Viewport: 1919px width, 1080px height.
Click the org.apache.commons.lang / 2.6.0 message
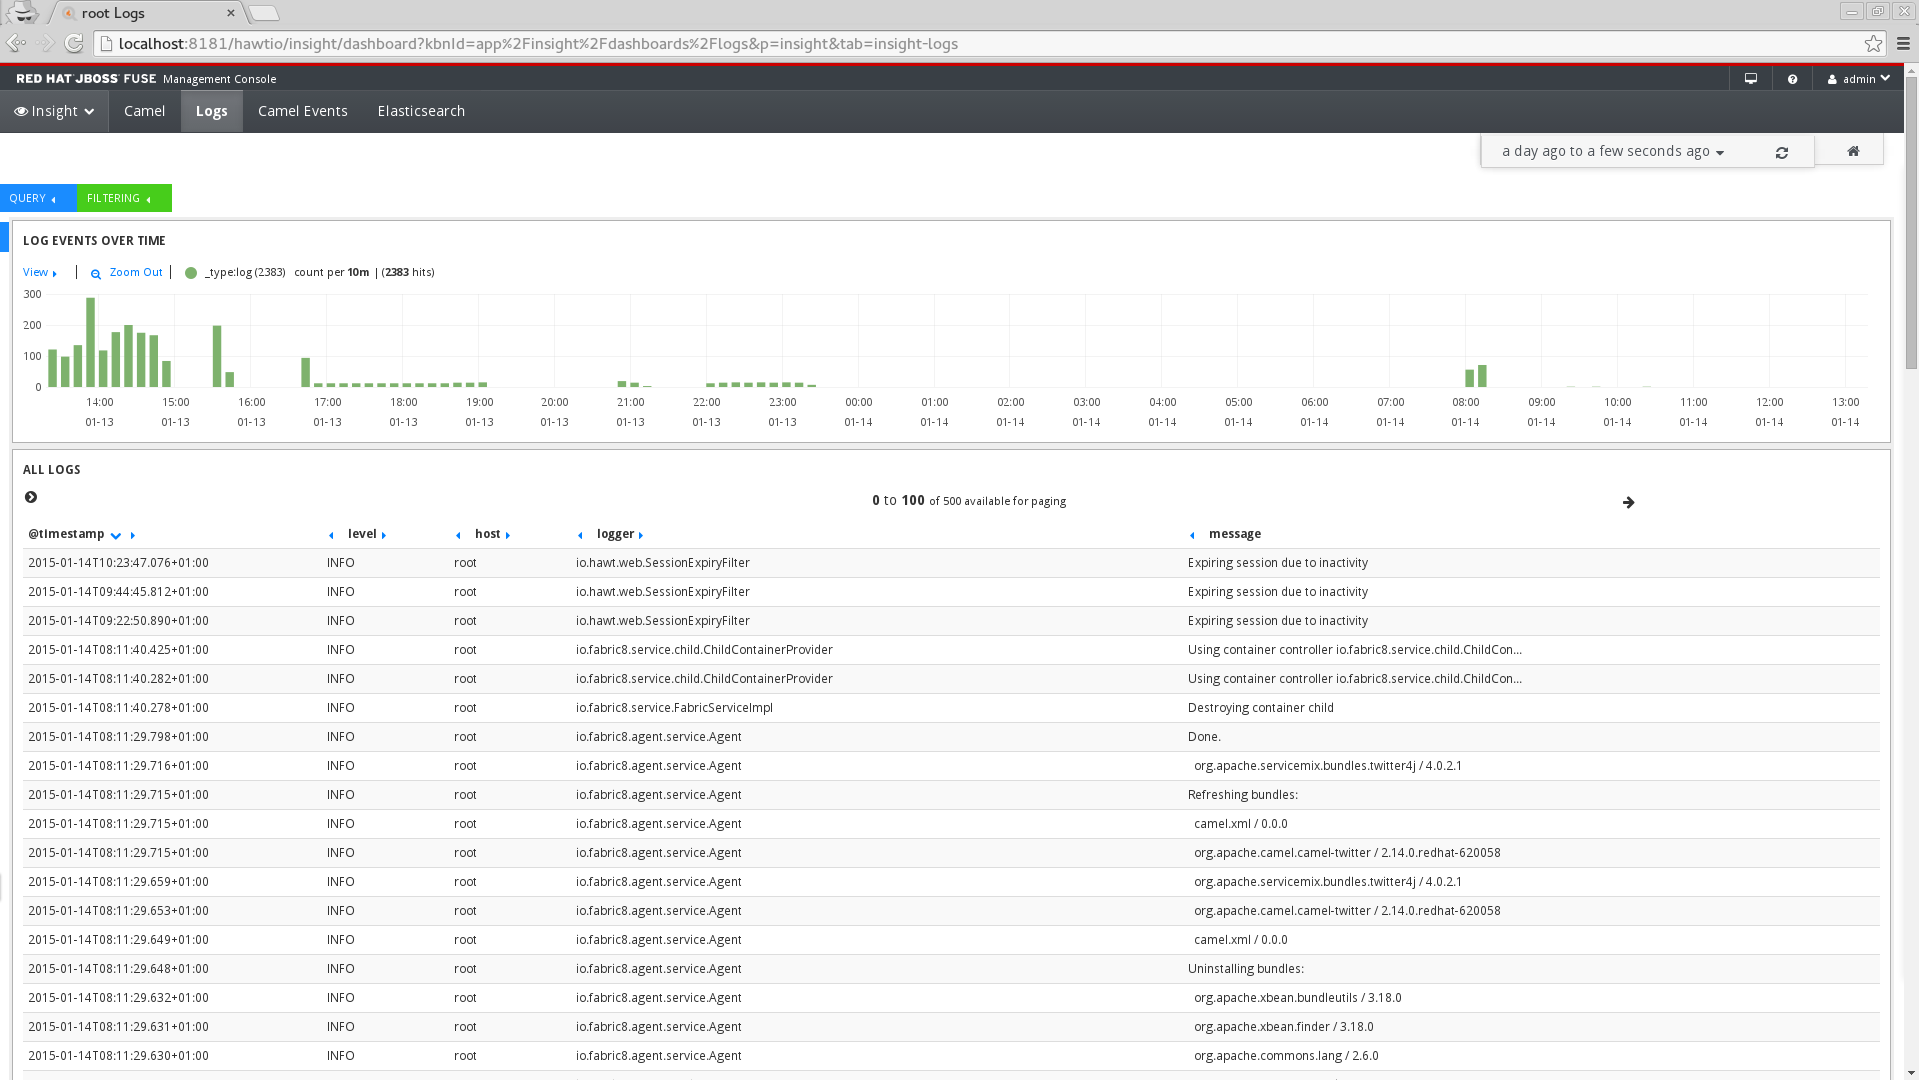[x=1286, y=1056]
